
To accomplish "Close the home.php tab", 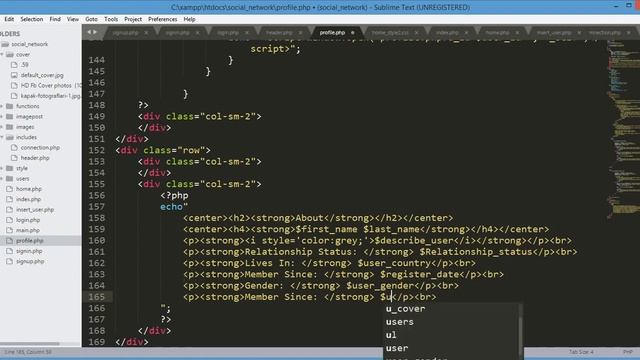I will tap(517, 33).
